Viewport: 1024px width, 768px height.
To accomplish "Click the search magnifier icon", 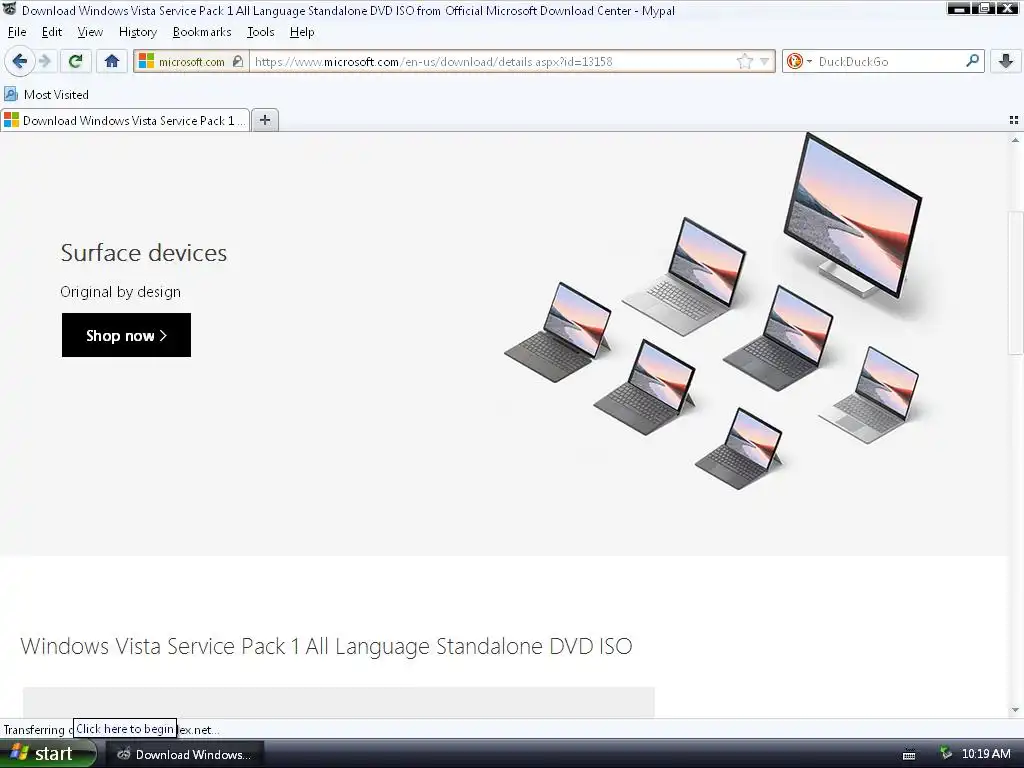I will pyautogui.click(x=972, y=61).
